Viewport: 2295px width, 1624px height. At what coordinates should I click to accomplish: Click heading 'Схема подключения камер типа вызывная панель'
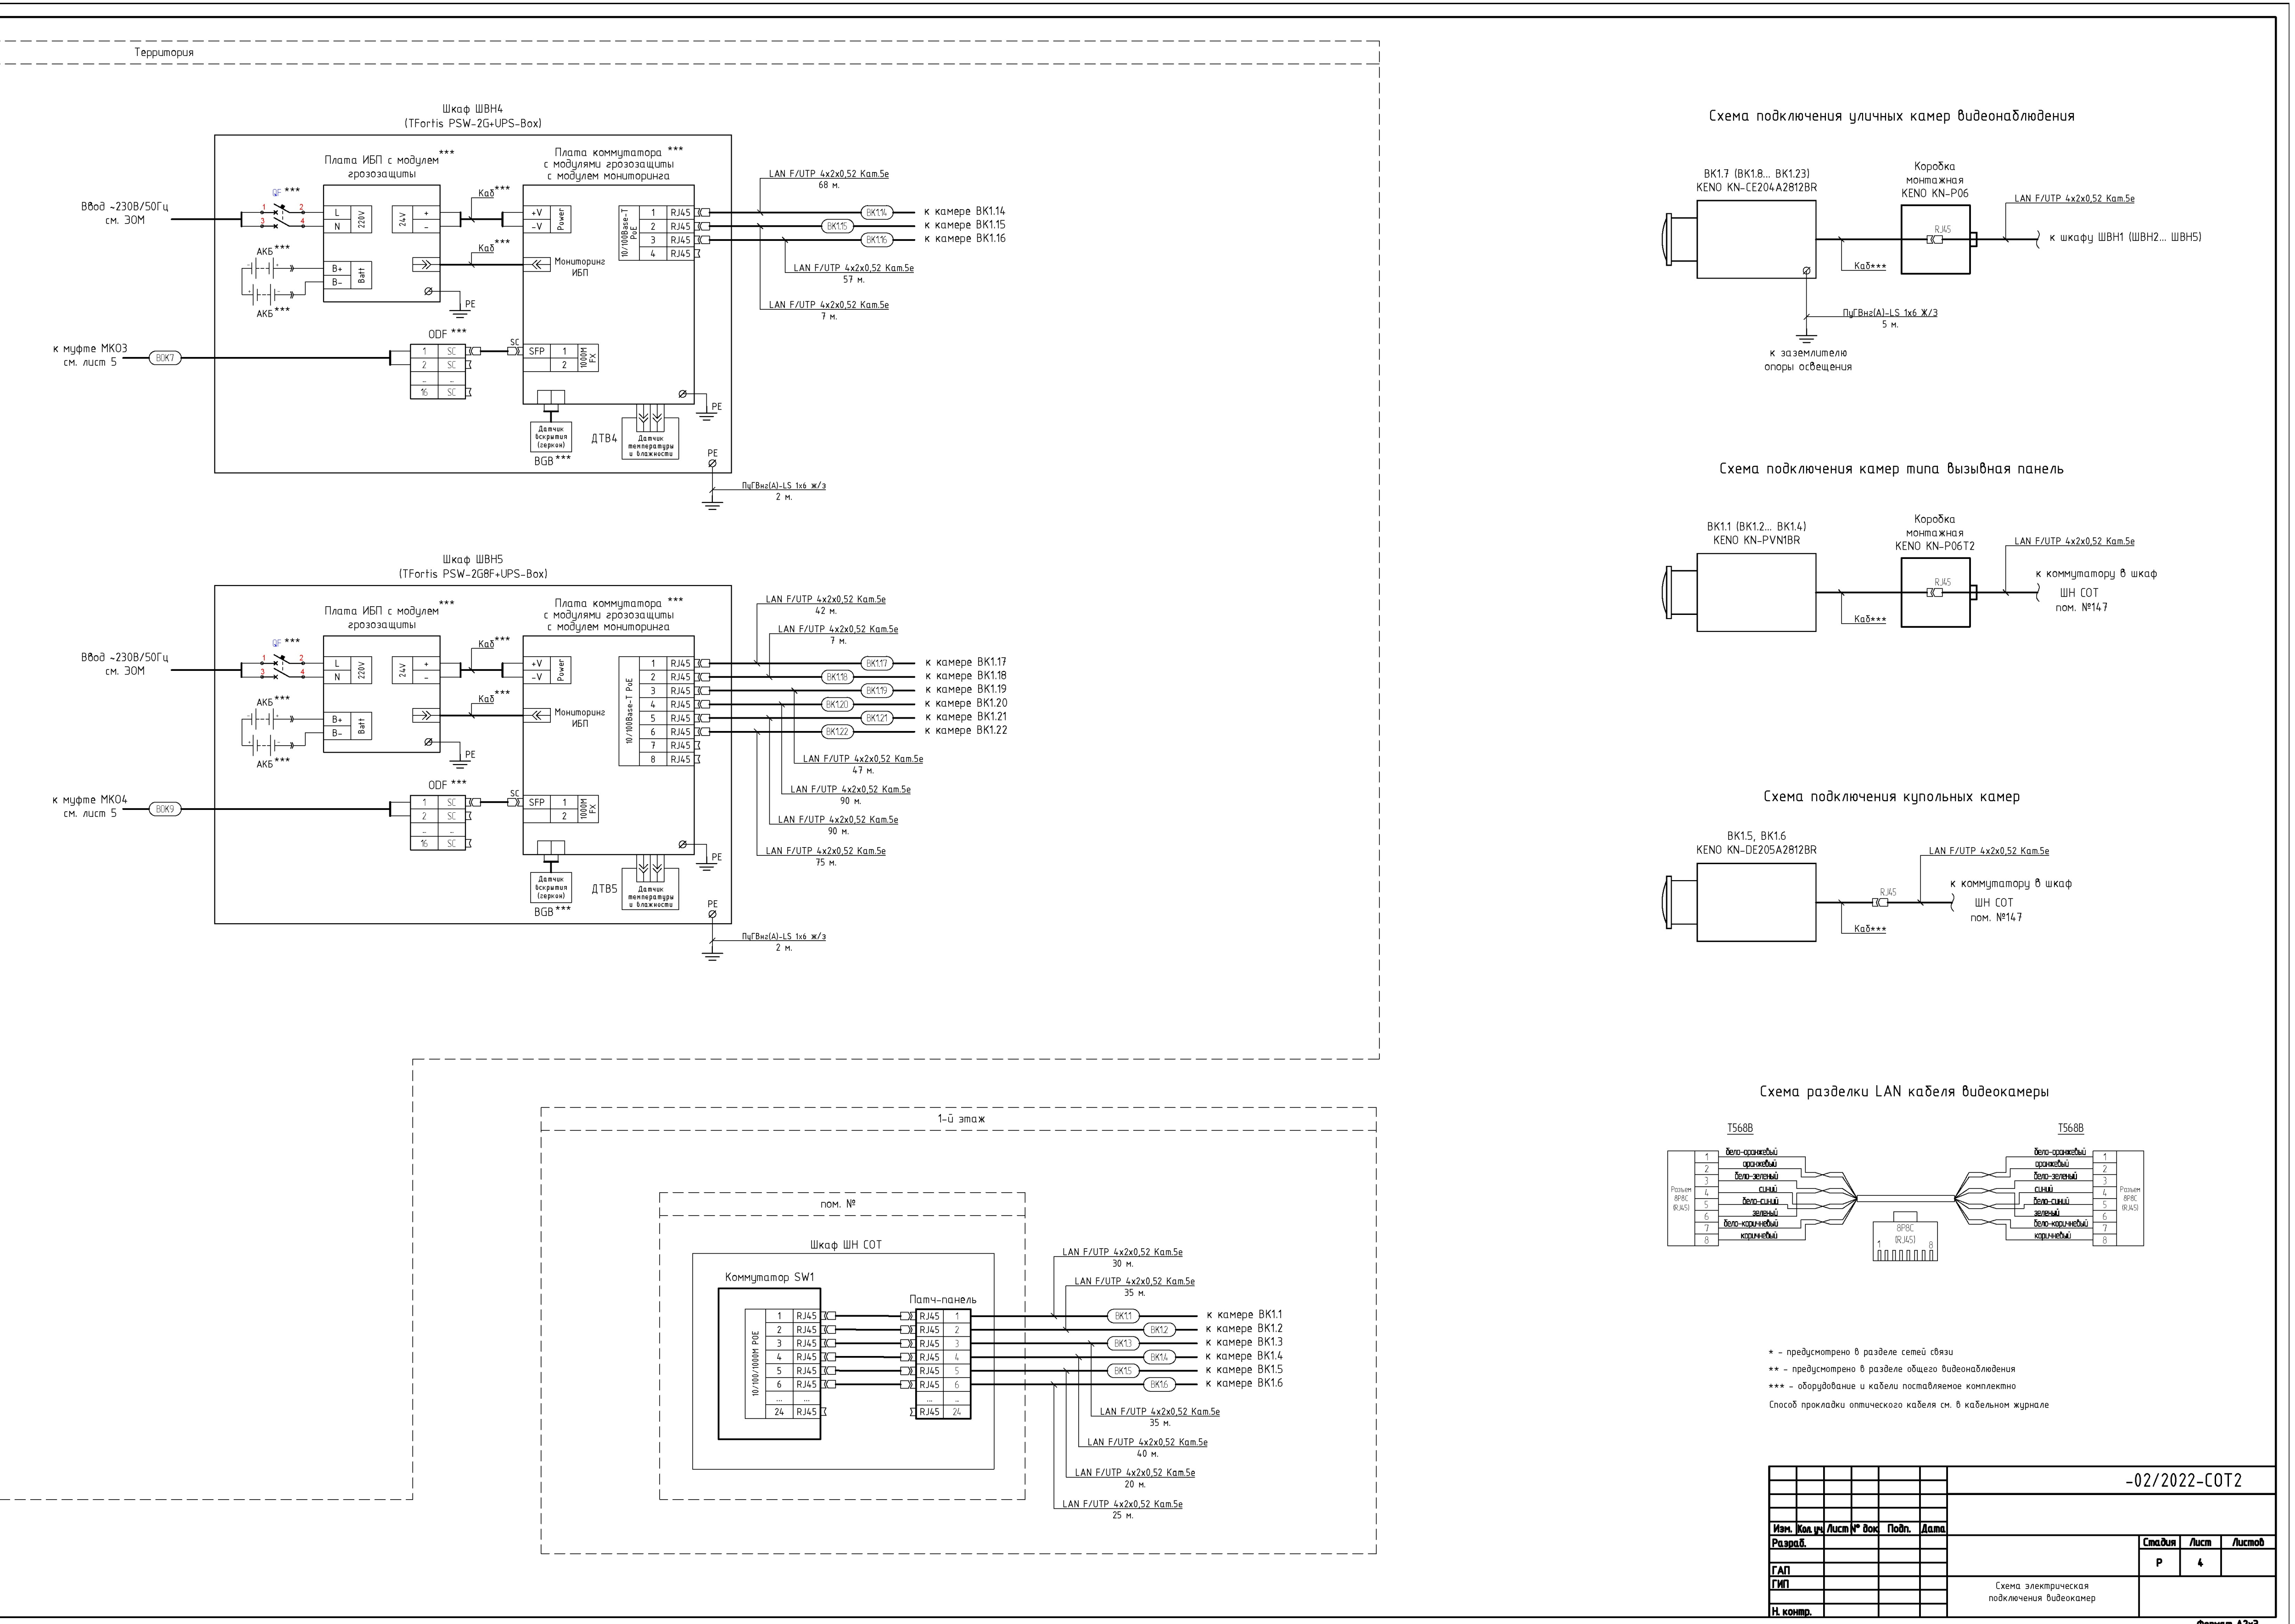1891,469
